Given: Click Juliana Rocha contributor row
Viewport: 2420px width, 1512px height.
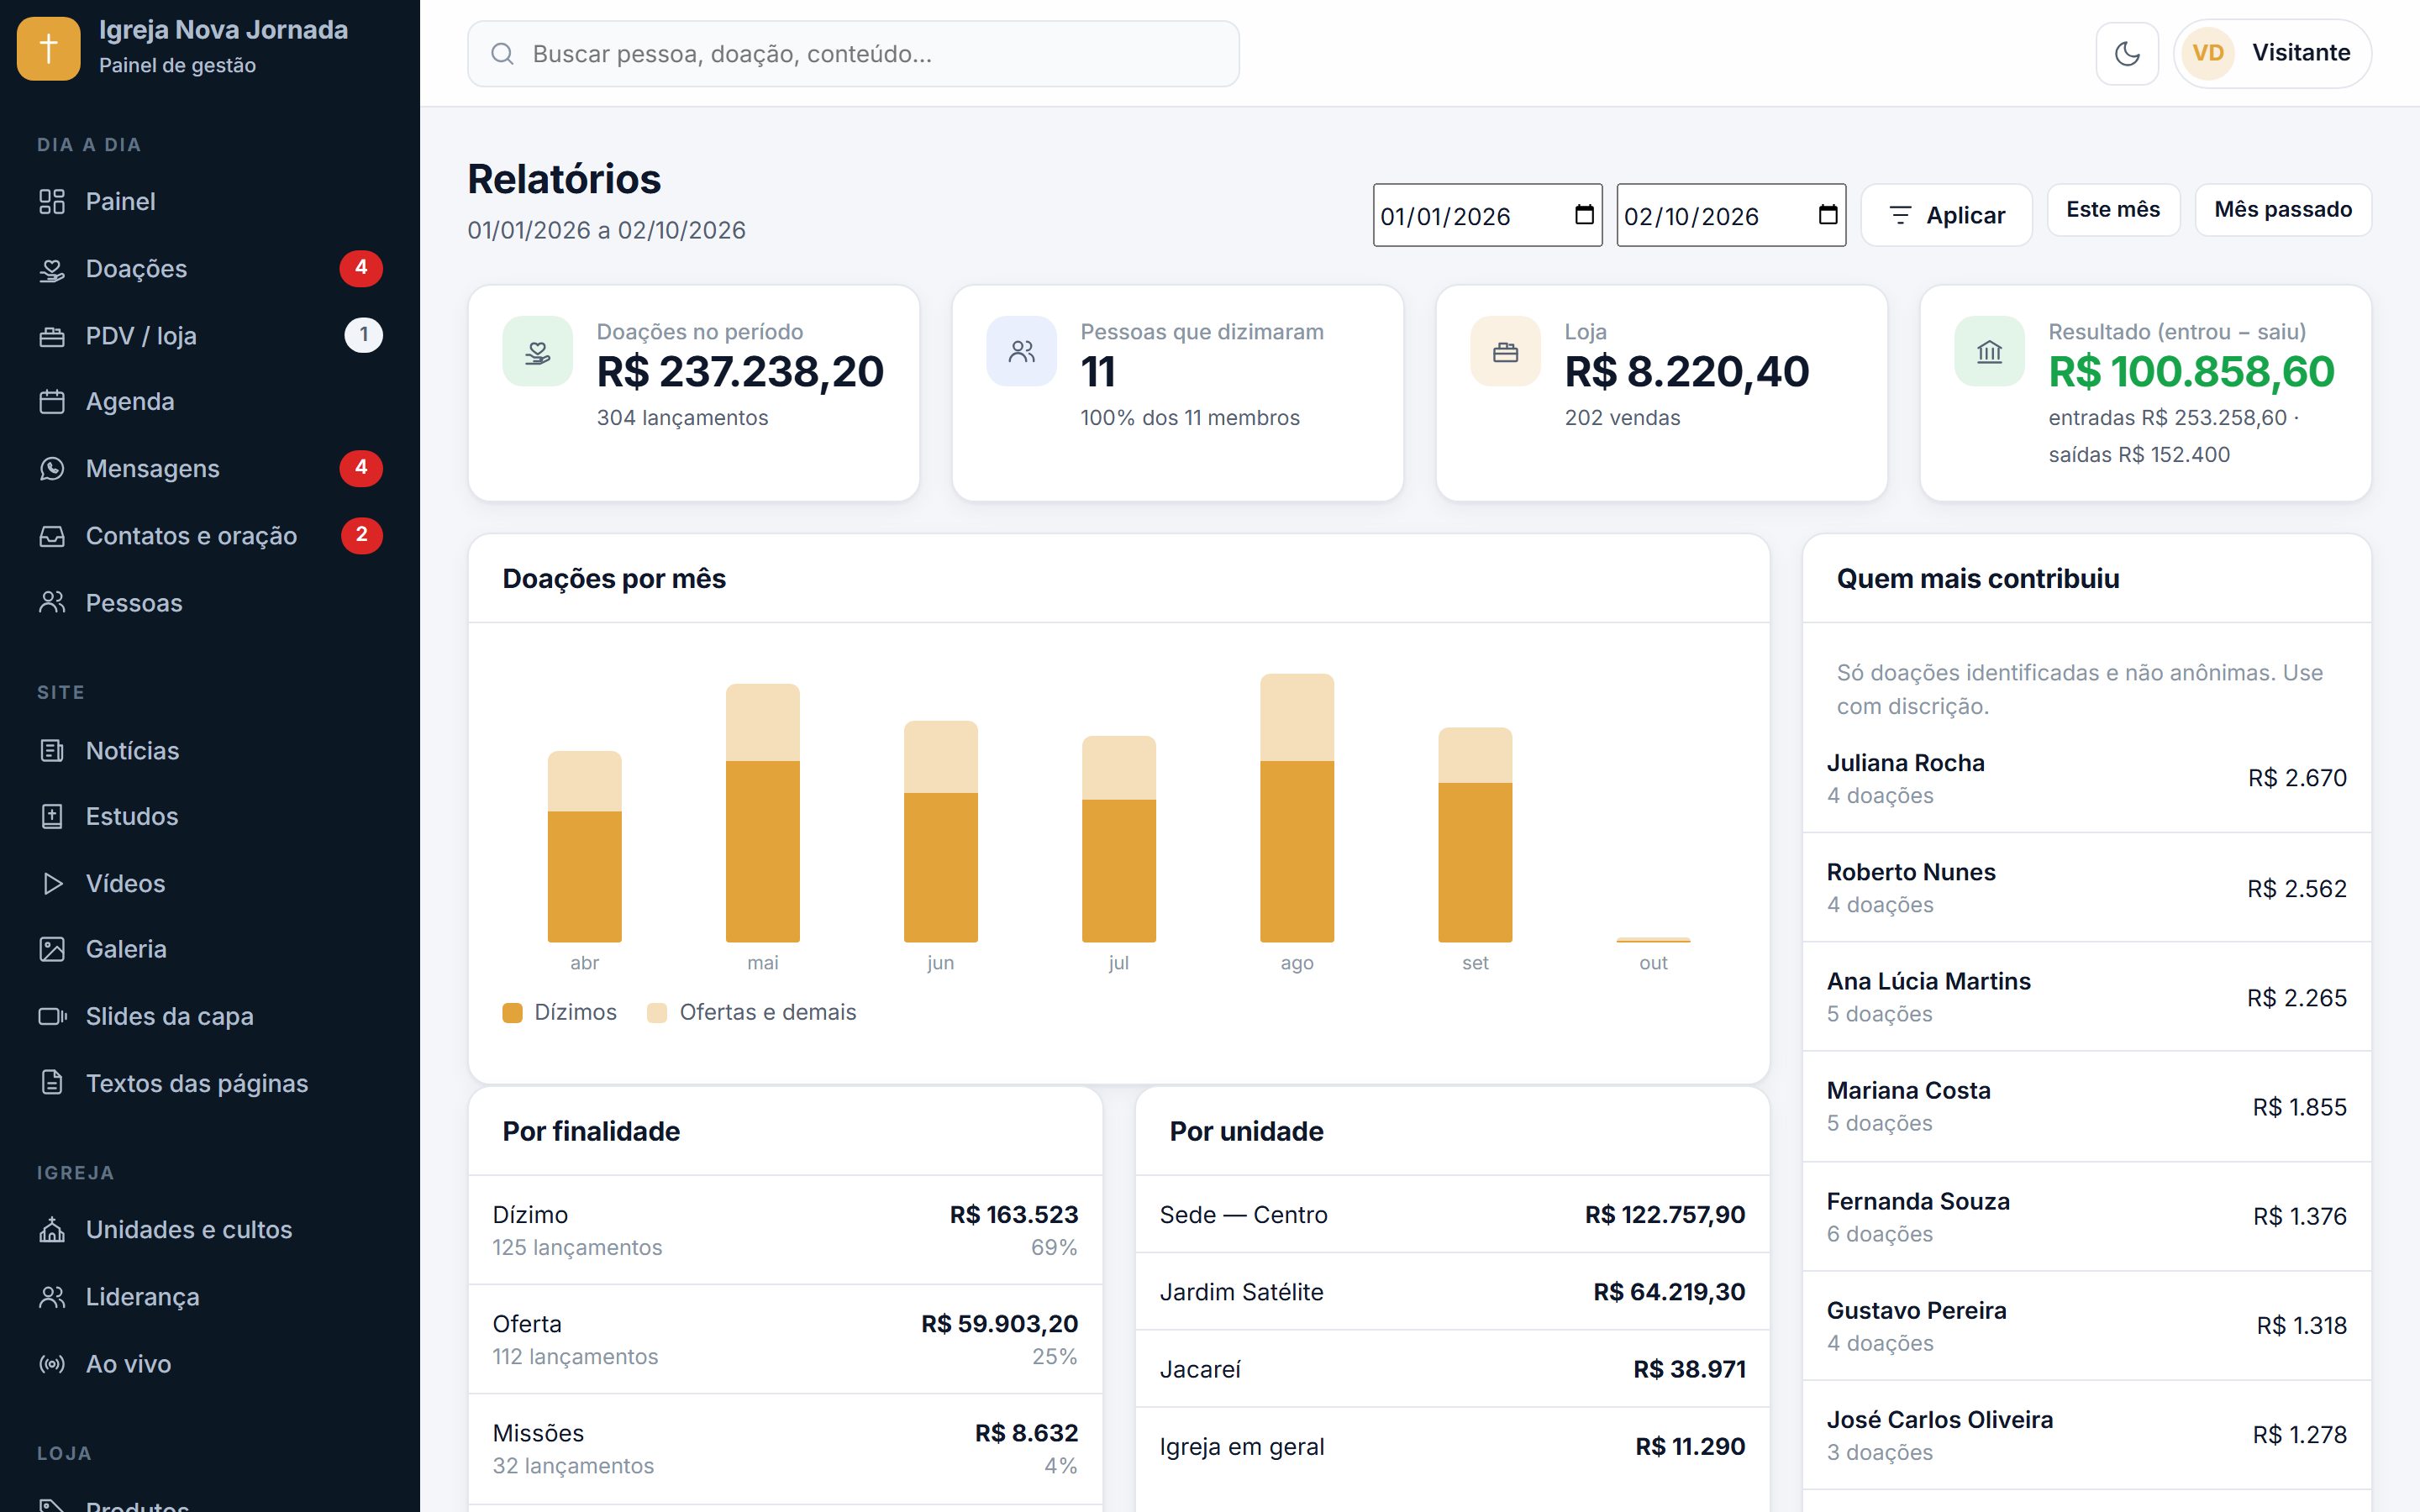Looking at the screenshot, I should point(2086,778).
